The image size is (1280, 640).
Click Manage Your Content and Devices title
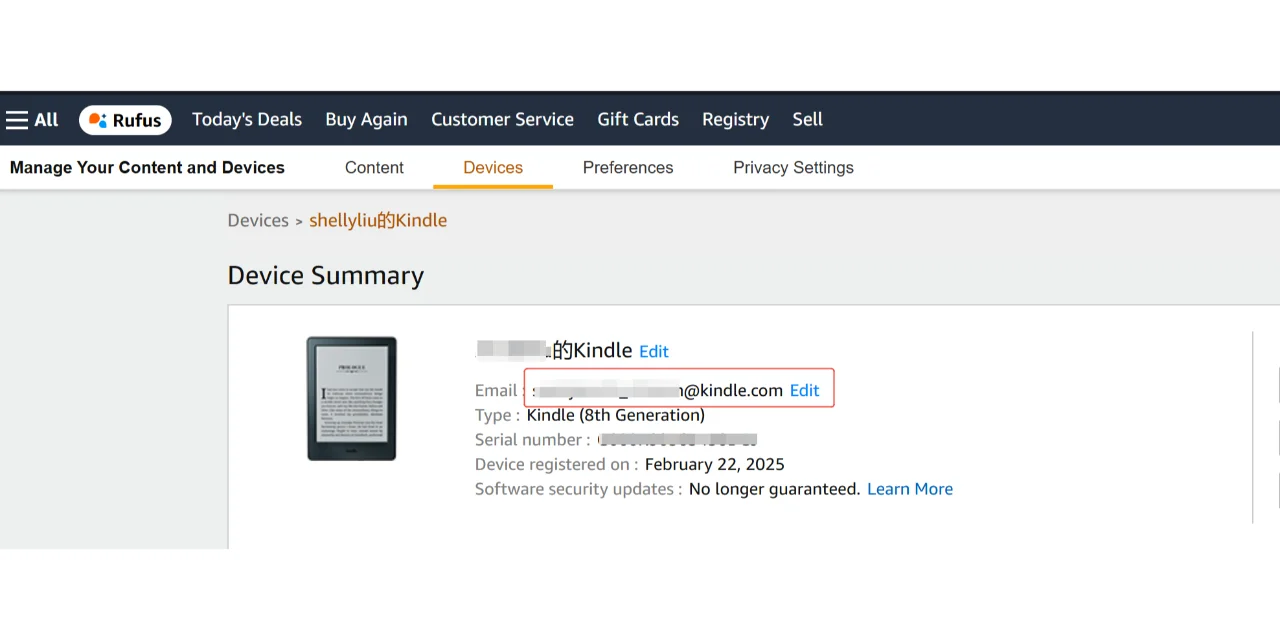pos(147,168)
